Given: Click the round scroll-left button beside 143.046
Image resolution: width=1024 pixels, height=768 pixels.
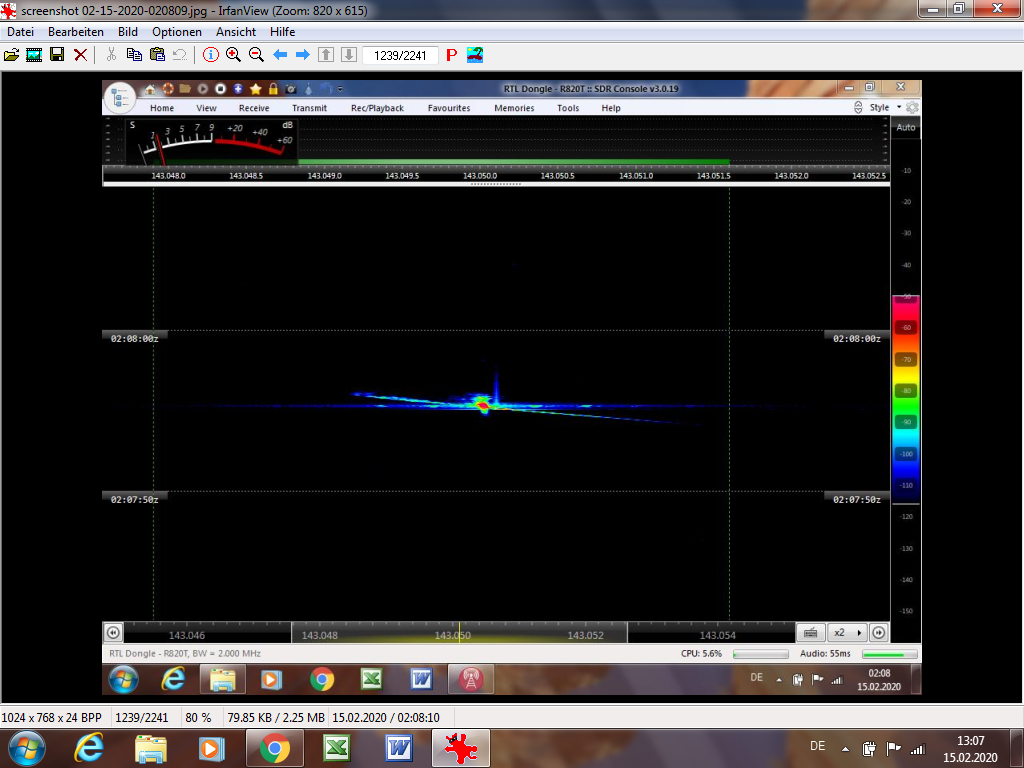Looking at the screenshot, I should [114, 632].
